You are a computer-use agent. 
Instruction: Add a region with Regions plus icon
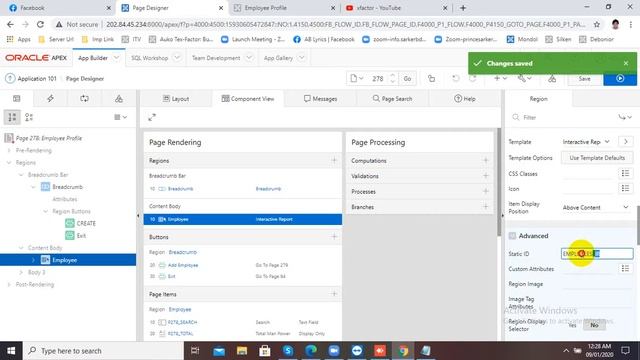pos(334,160)
